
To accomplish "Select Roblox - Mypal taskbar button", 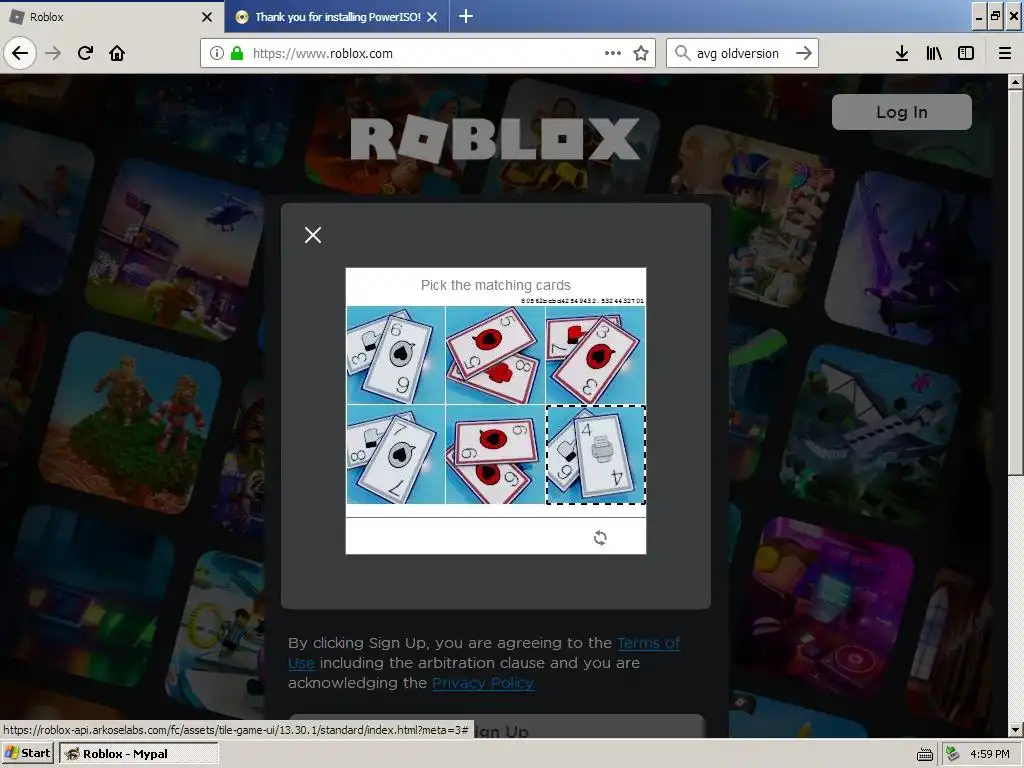I will 138,753.
